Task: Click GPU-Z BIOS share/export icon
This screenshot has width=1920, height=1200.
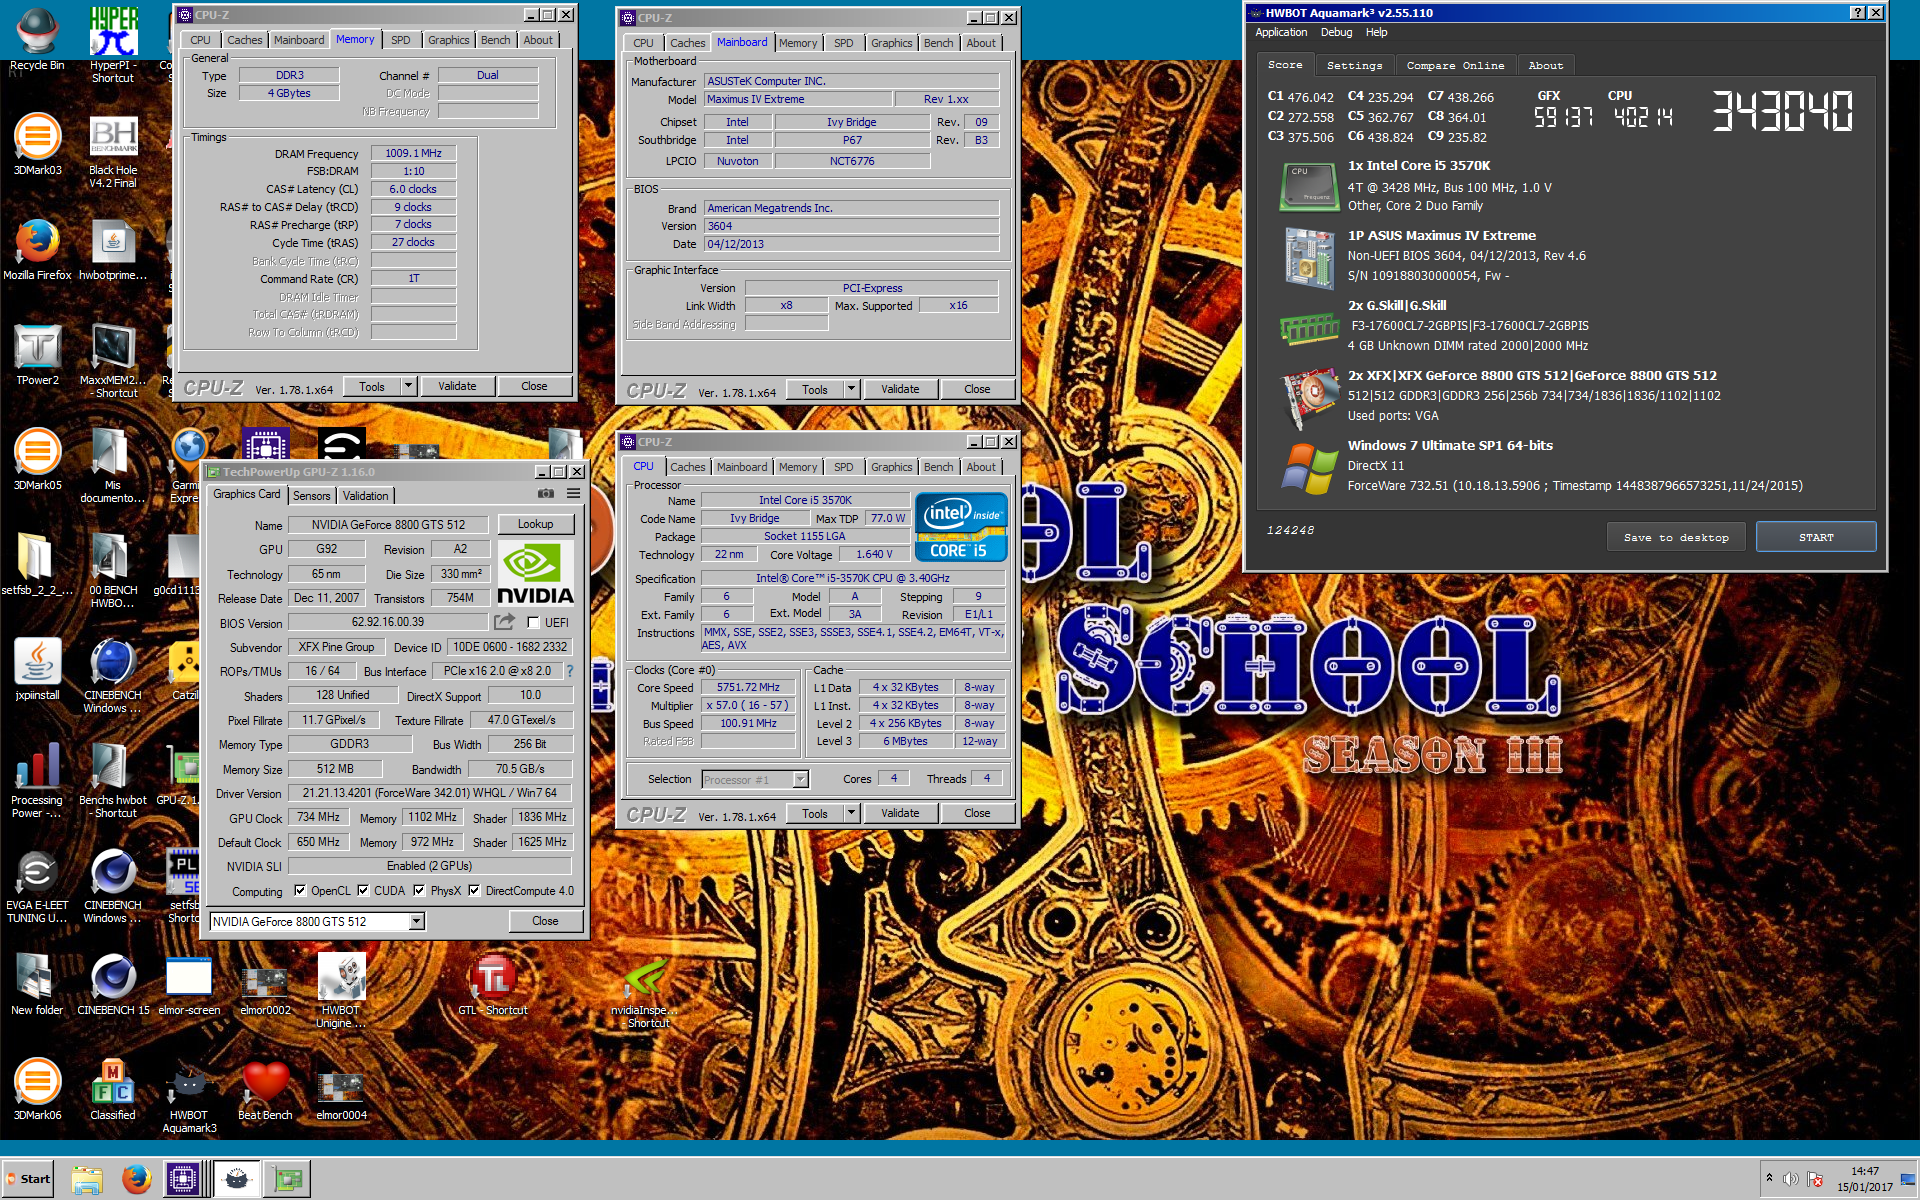Action: click(504, 621)
